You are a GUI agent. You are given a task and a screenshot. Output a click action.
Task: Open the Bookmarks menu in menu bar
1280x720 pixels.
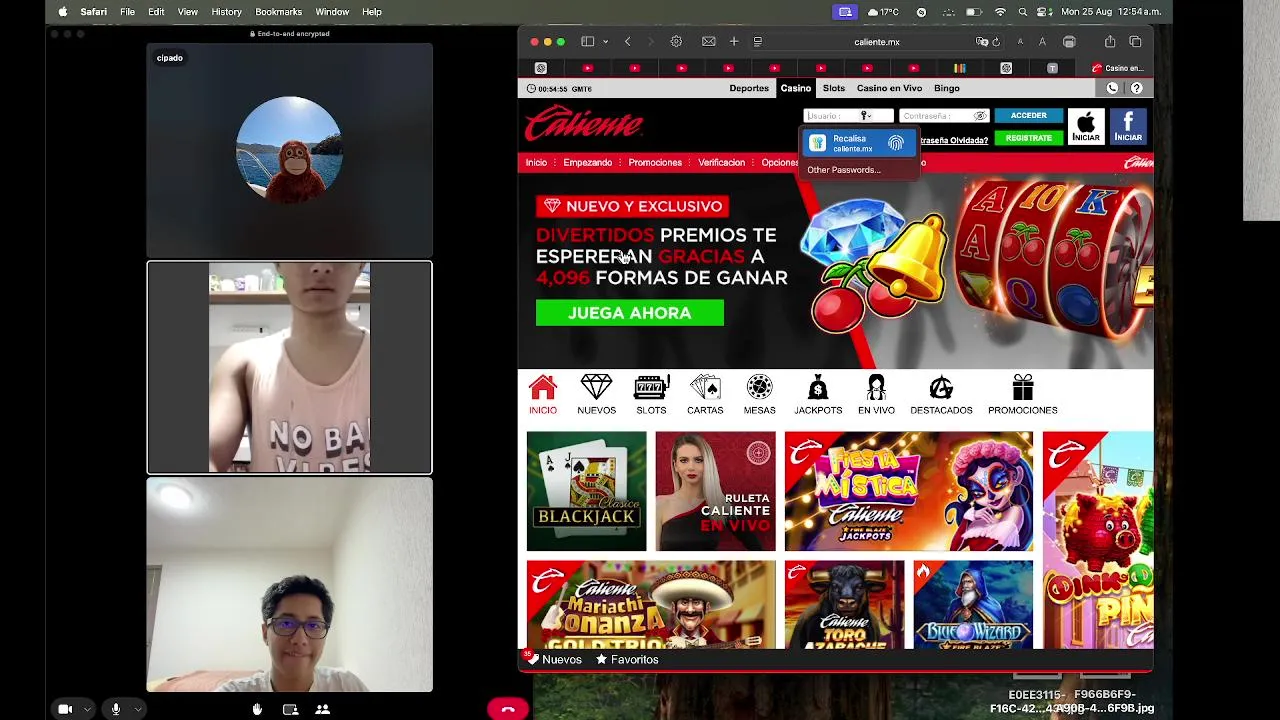[278, 12]
